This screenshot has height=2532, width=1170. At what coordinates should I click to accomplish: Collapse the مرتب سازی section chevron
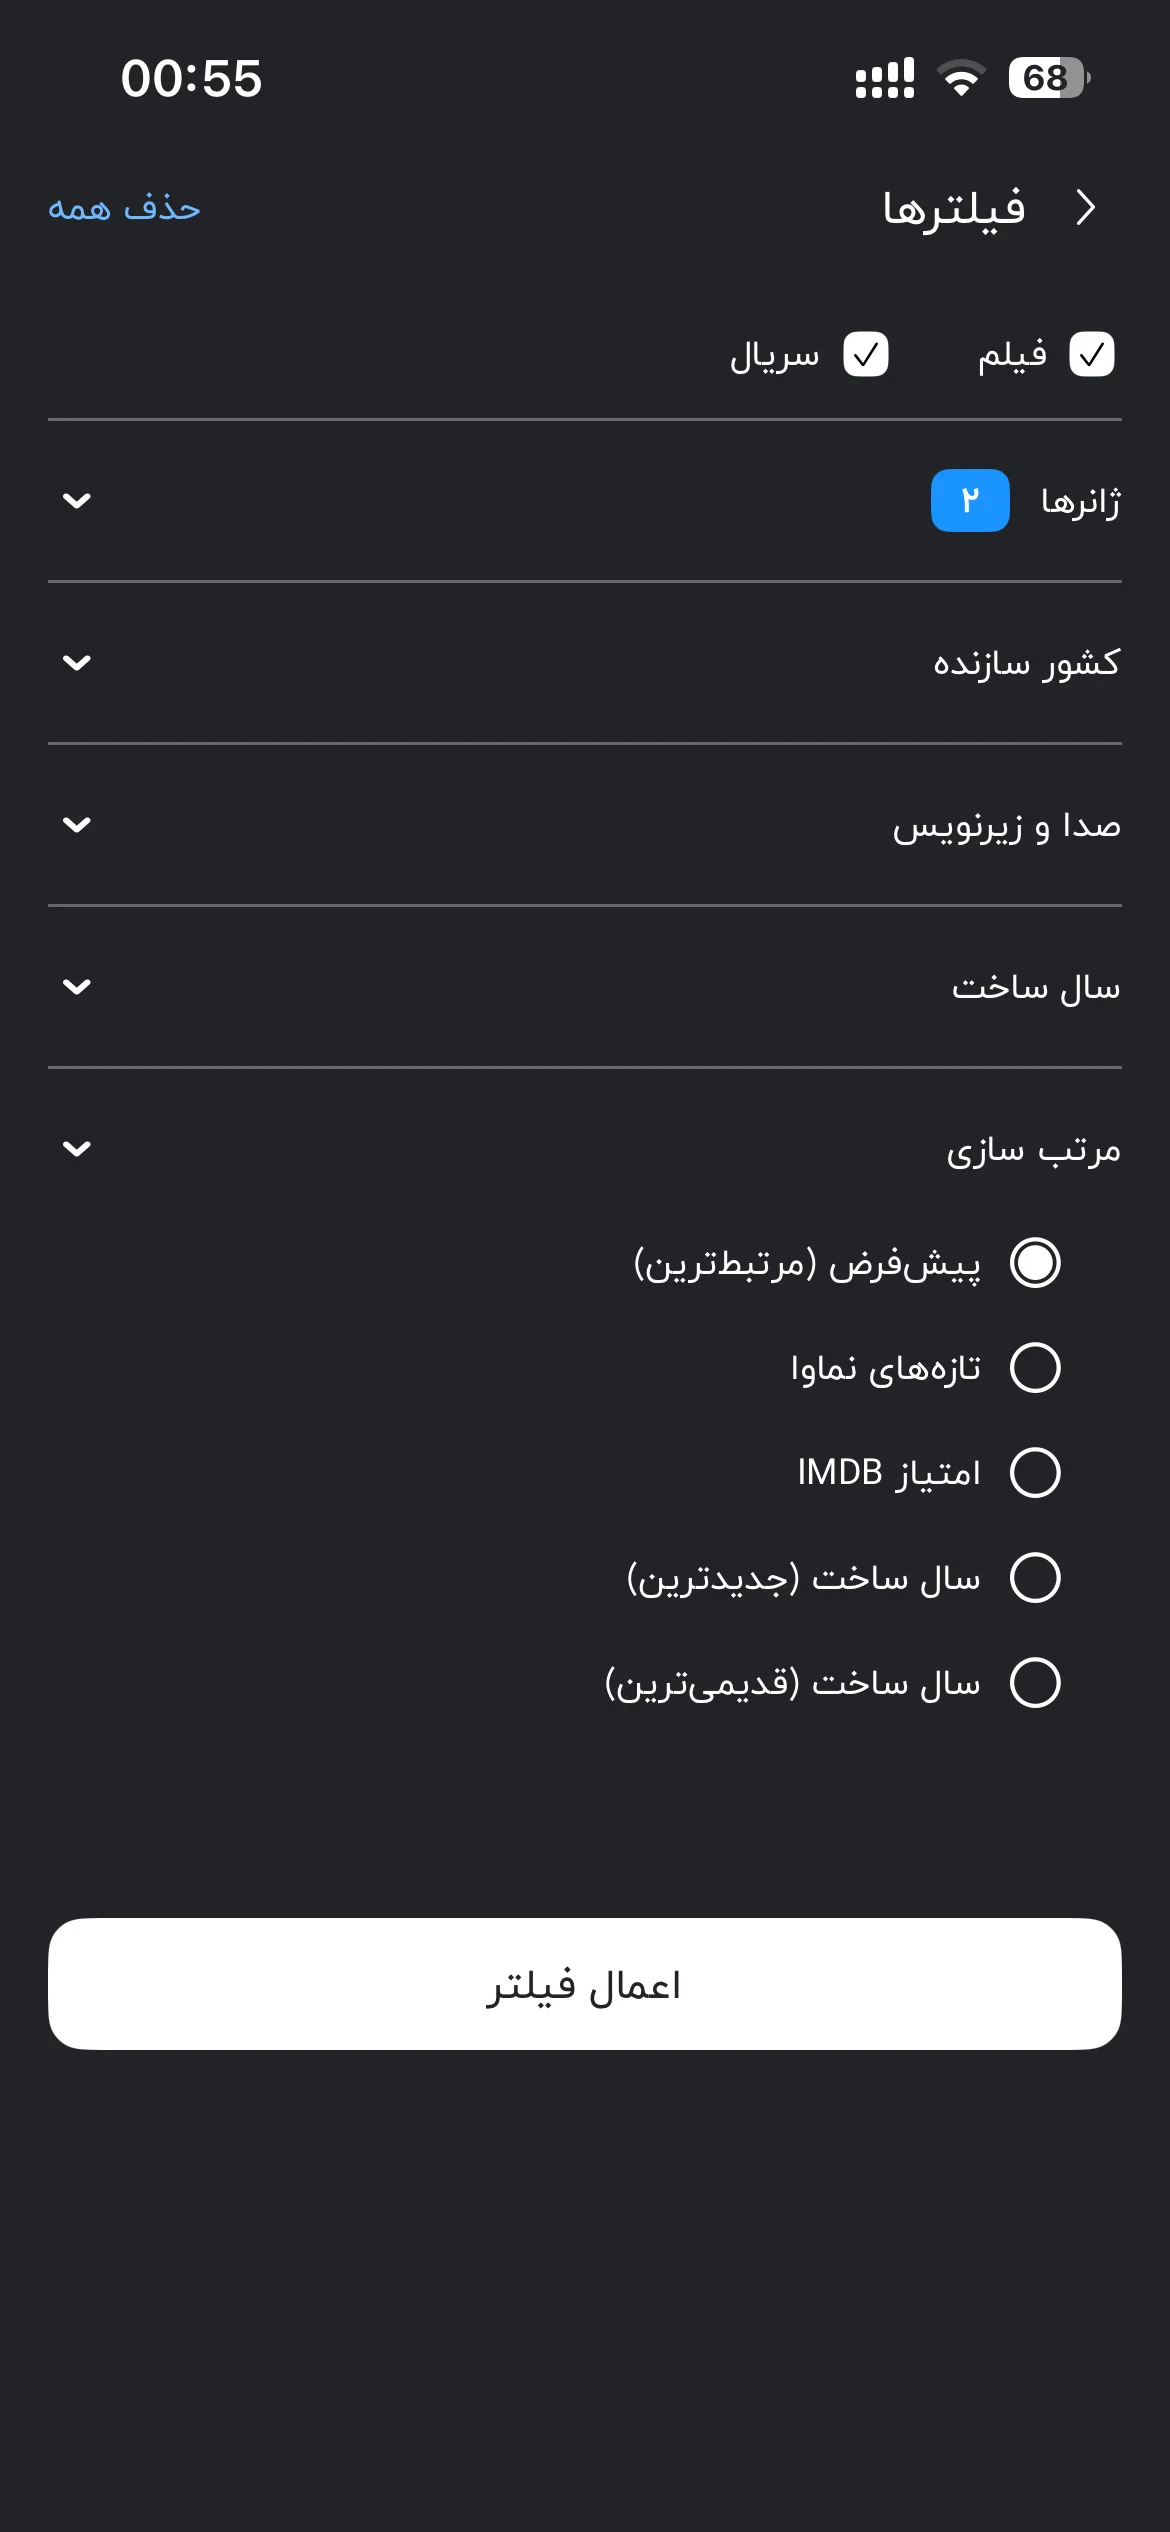tap(77, 1148)
